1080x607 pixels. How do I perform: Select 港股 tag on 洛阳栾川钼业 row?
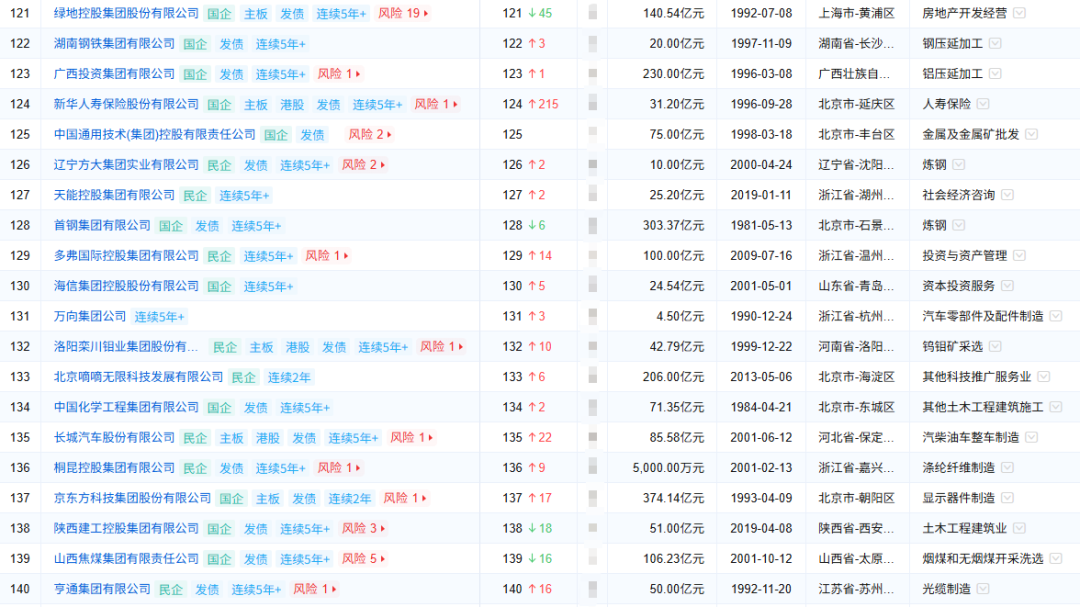click(298, 347)
